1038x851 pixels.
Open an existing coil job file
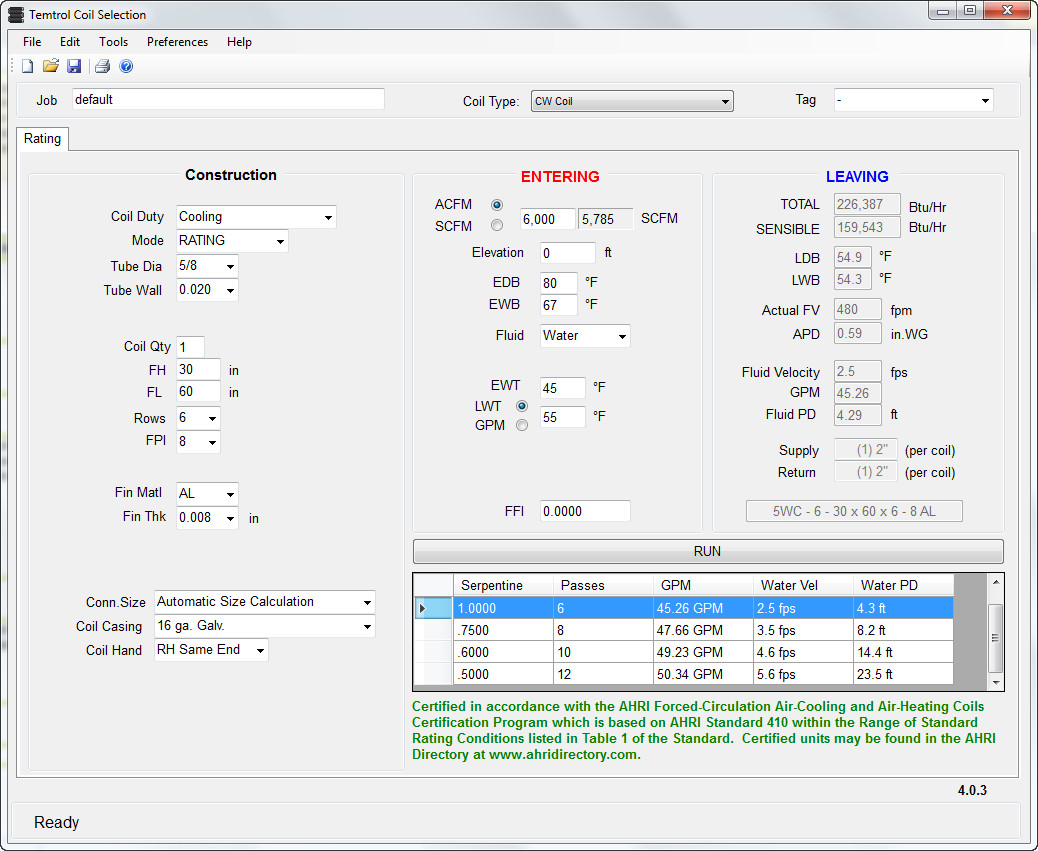click(50, 65)
